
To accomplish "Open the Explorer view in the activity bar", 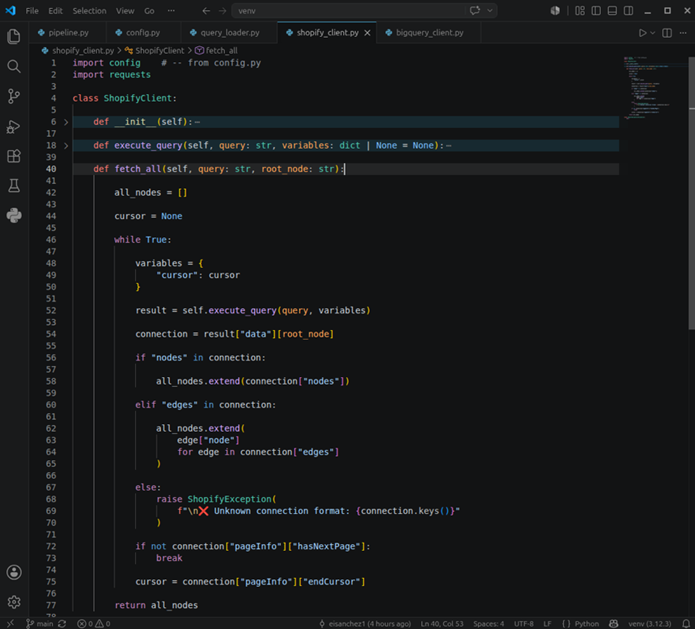I will 14,36.
